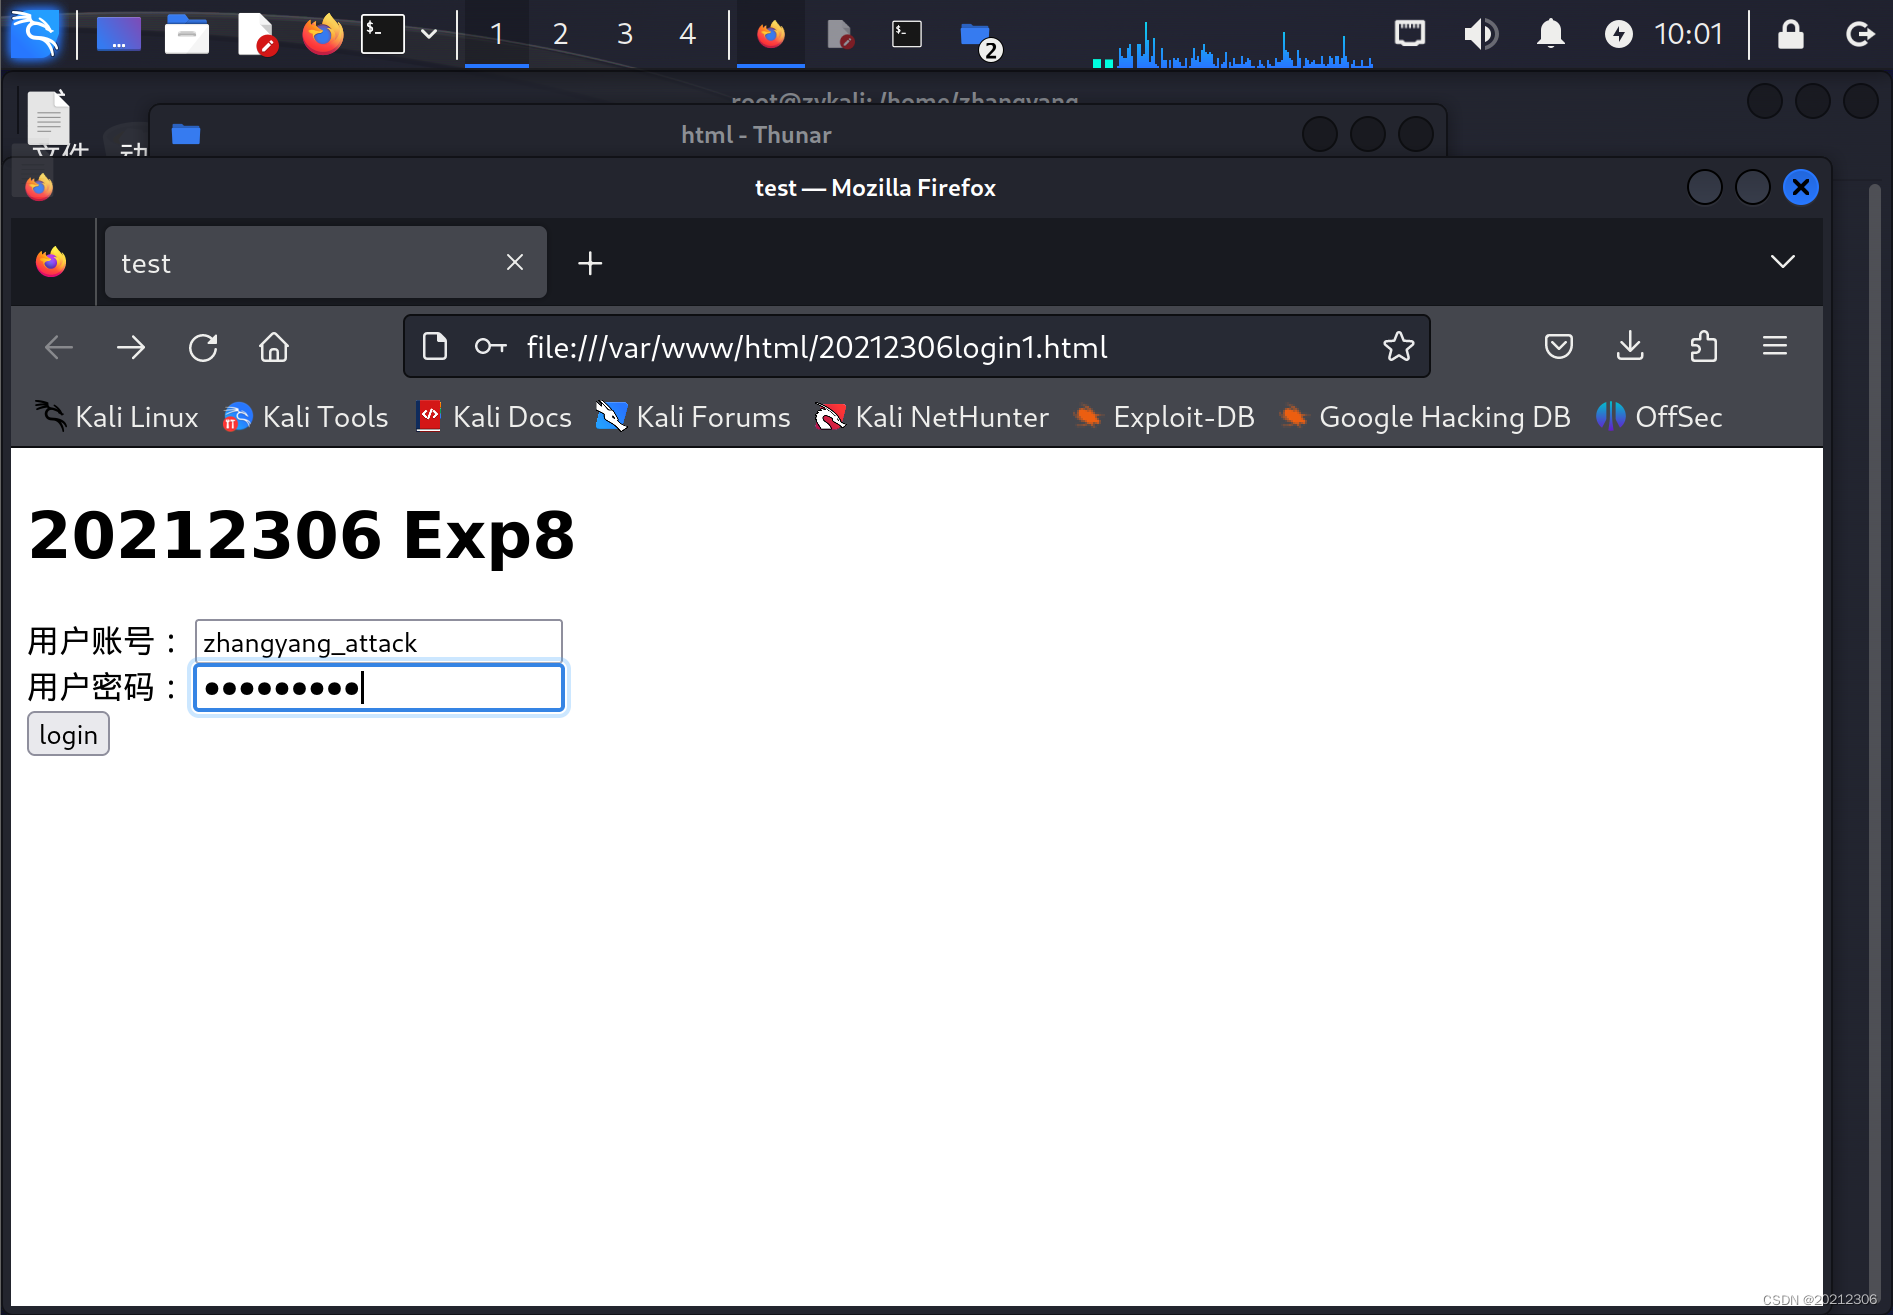Open the Firefox View button left of tabs
The image size is (1893, 1315).
coord(51,262)
